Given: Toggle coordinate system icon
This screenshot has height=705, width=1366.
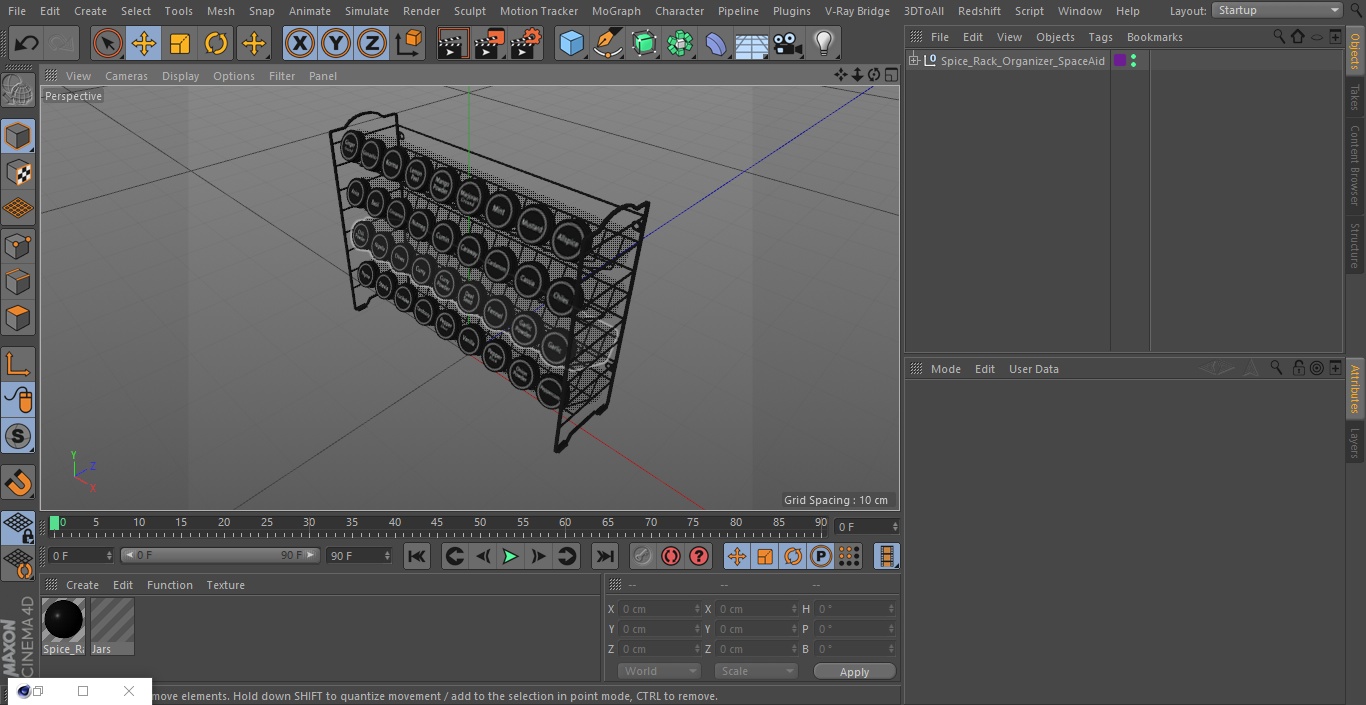Looking at the screenshot, I should click(408, 43).
